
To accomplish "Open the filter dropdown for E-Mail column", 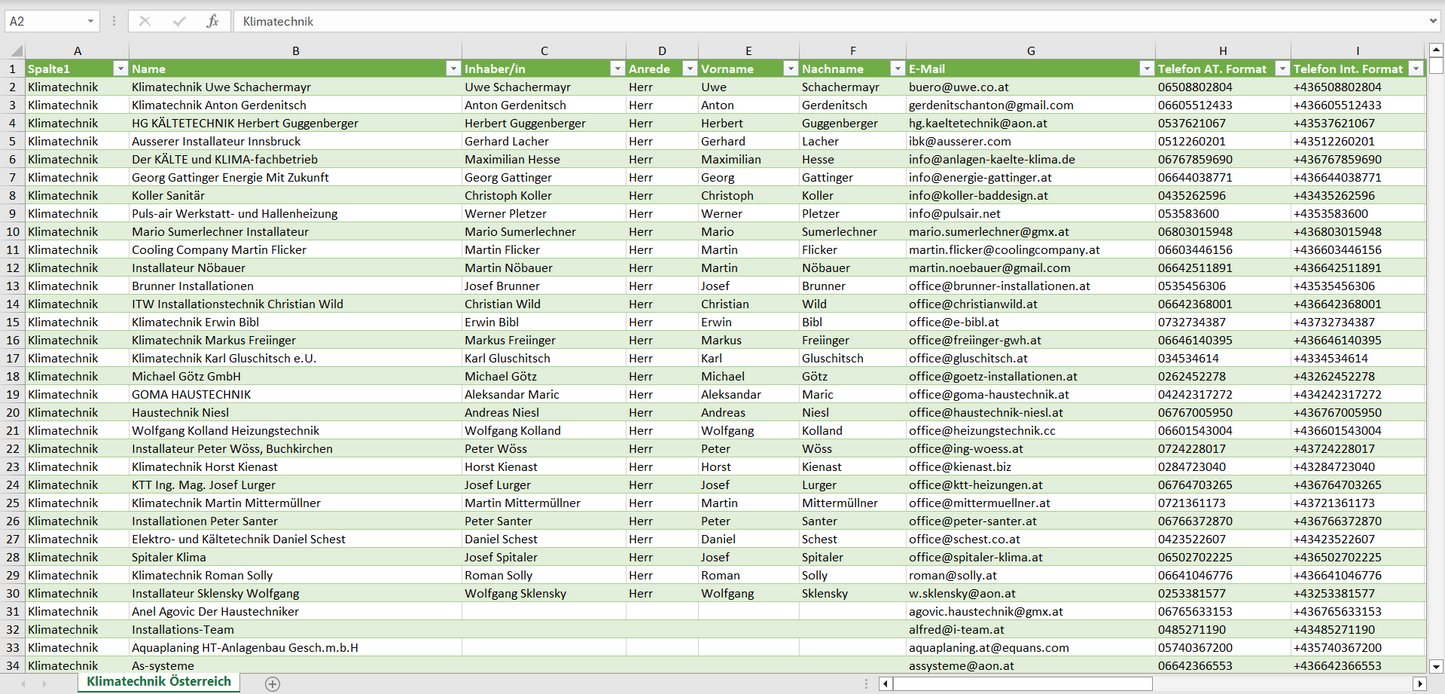I will pyautogui.click(x=1145, y=69).
